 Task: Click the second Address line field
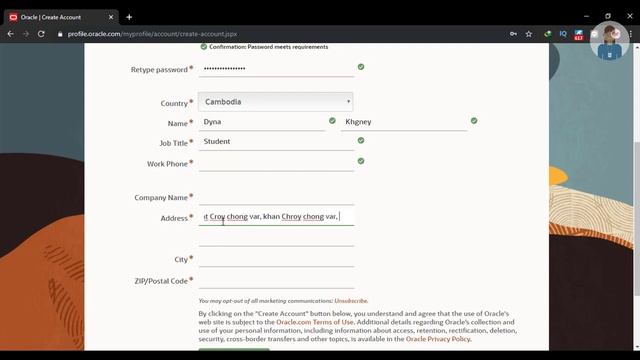(276, 238)
